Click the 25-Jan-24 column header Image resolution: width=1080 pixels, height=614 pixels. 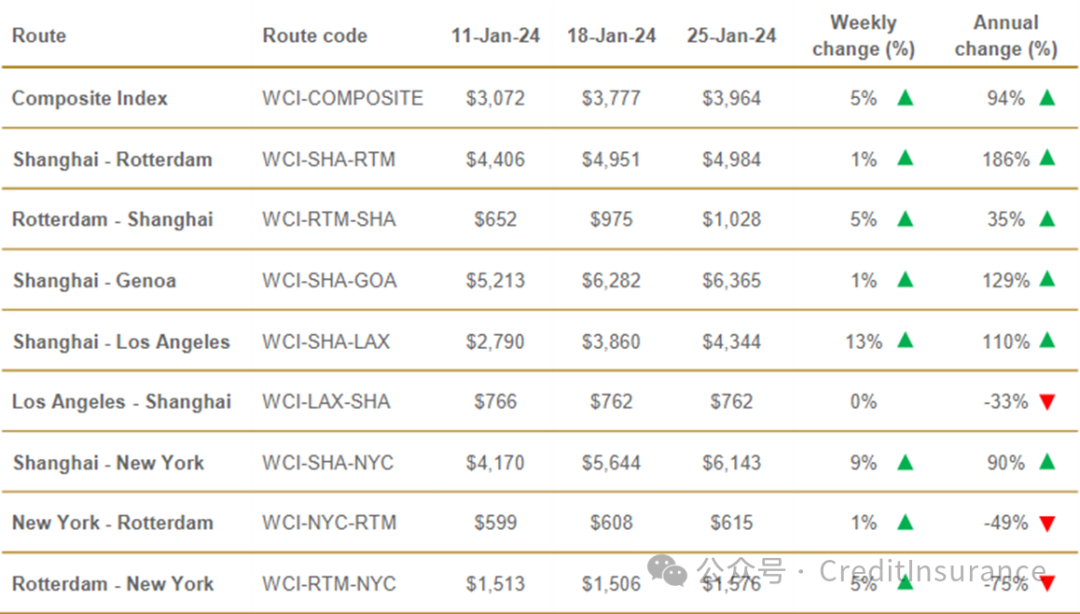pos(731,36)
